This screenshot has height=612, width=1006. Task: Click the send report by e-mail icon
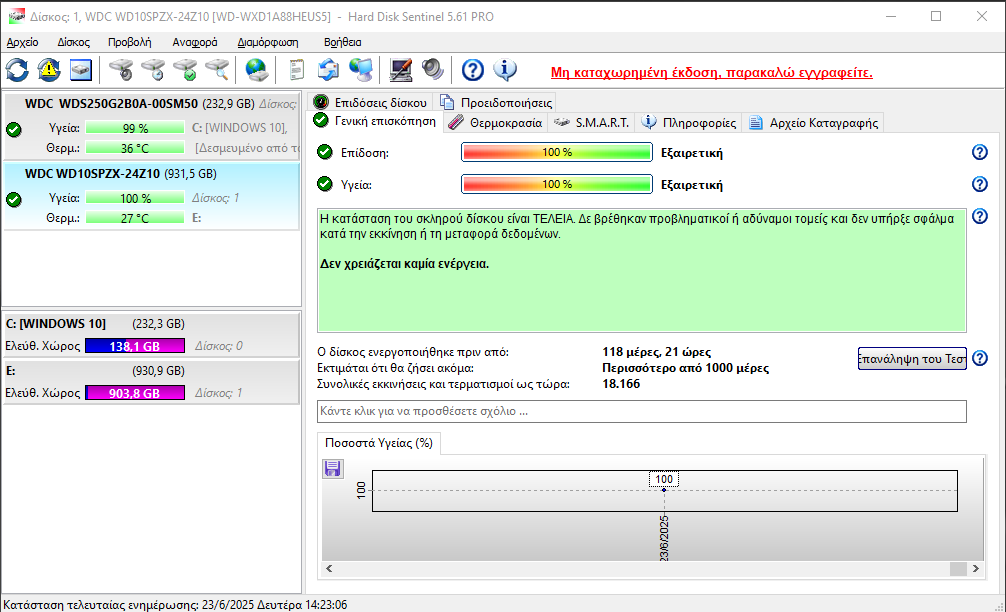(x=328, y=69)
